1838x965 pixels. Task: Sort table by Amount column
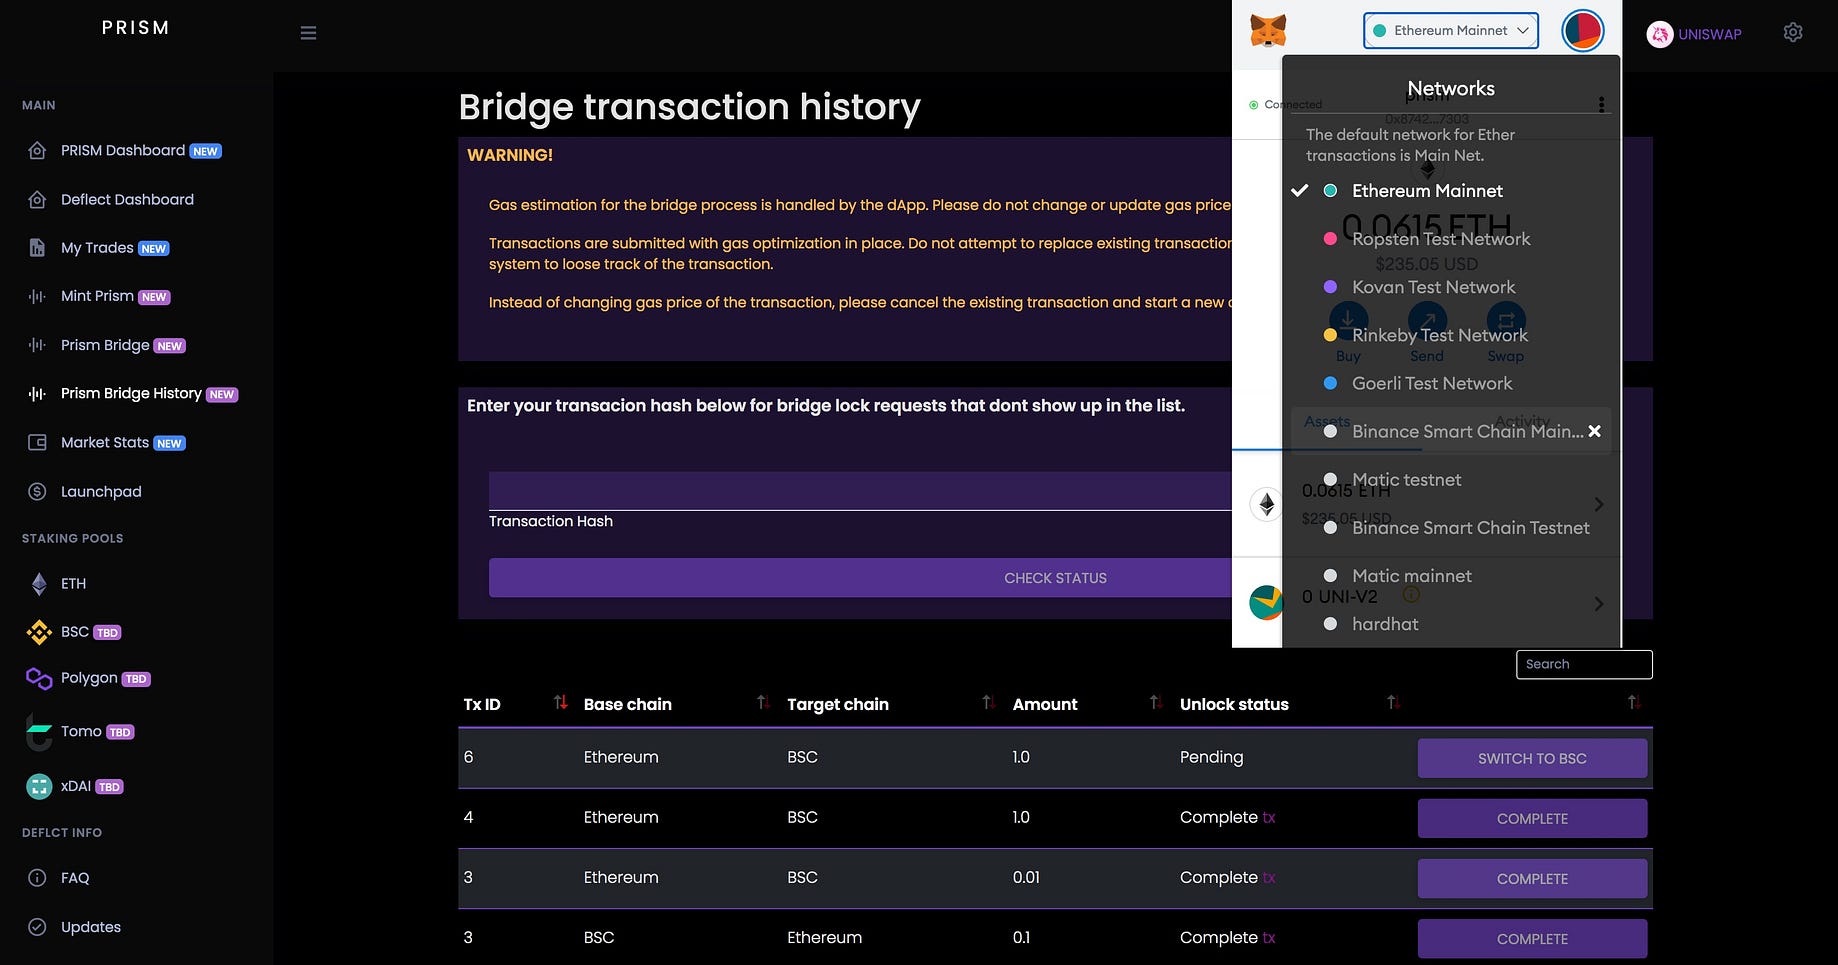click(1156, 703)
